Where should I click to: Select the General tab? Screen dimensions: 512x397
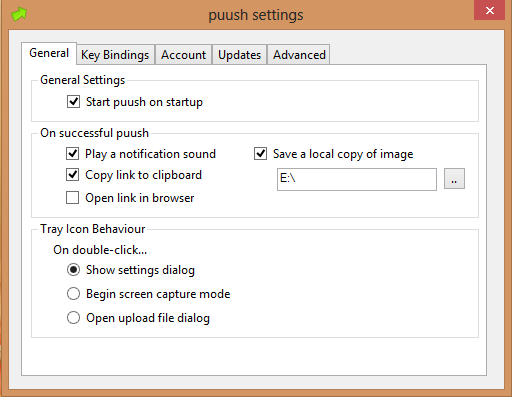pos(49,53)
